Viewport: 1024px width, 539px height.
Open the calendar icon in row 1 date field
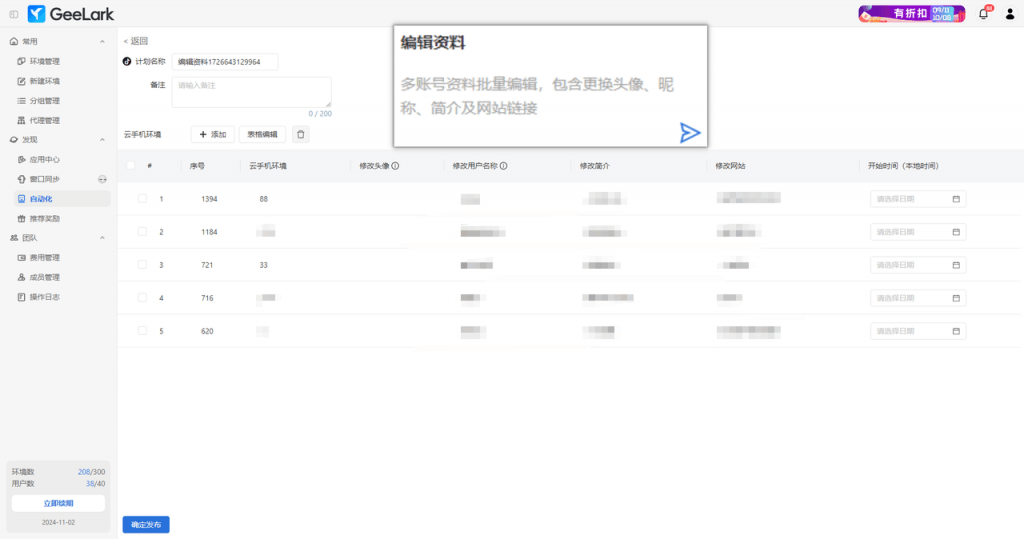coord(956,199)
